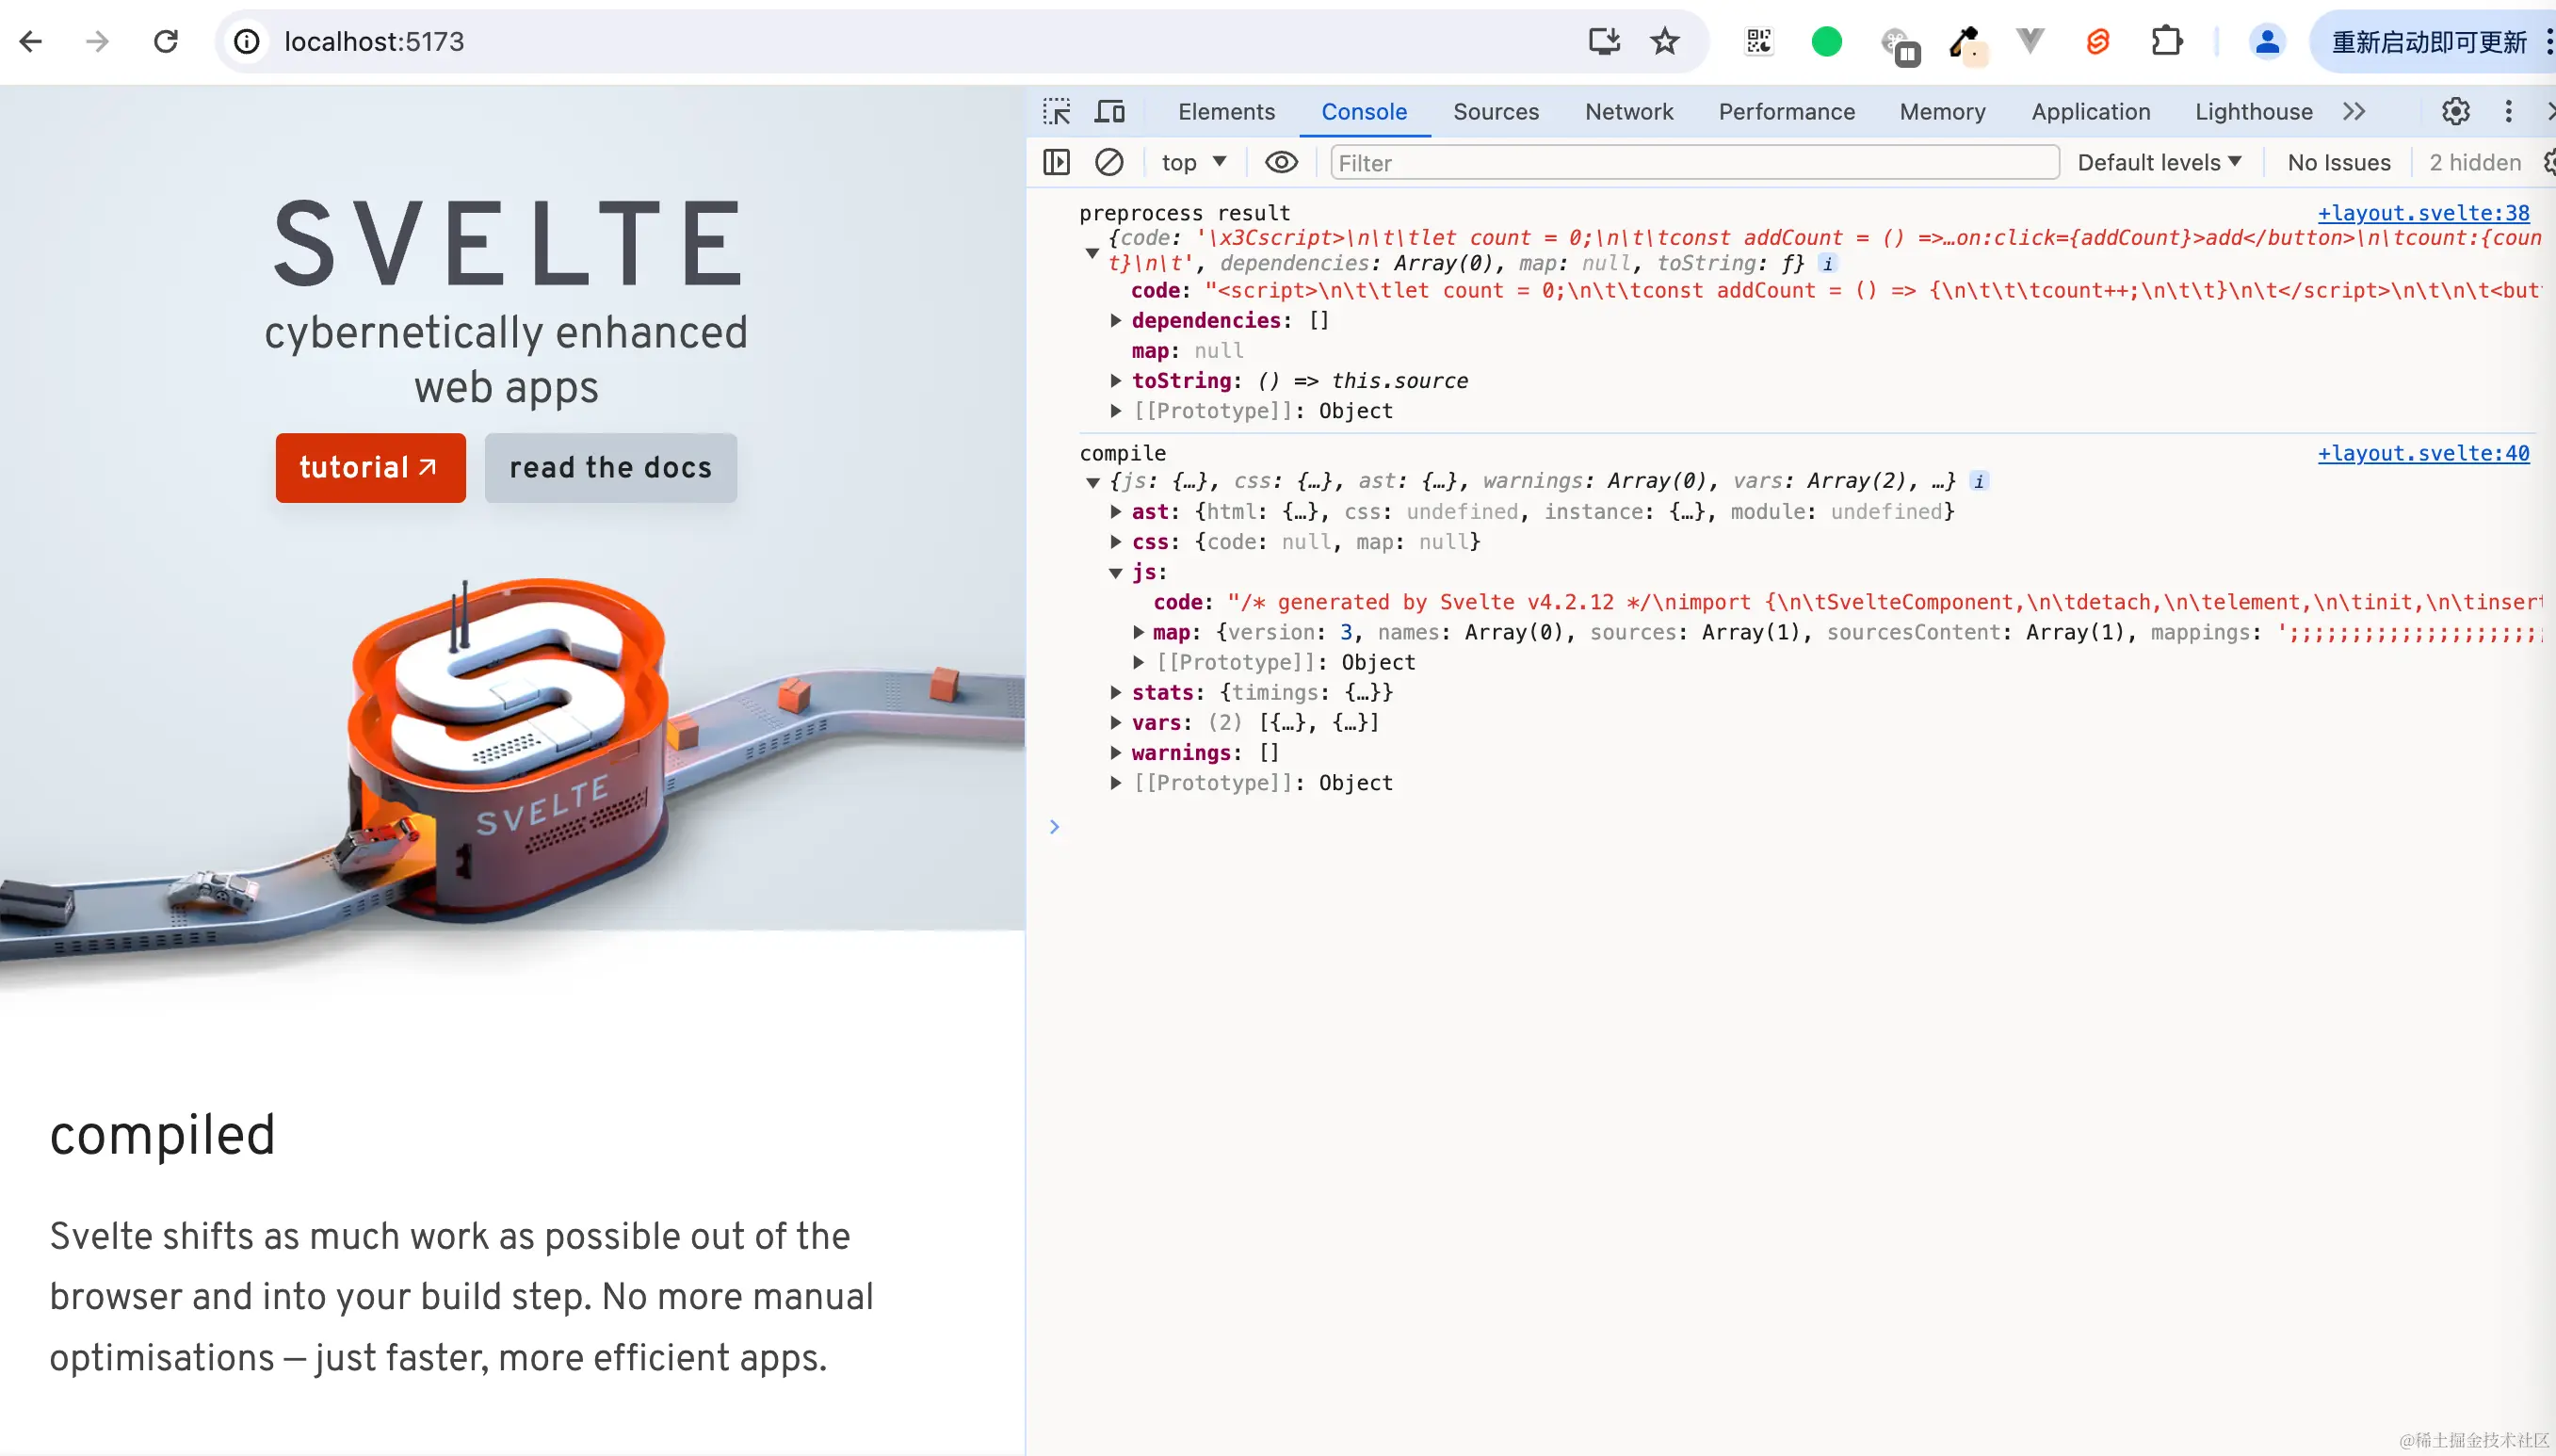
Task: Toggle the device toolbar icon
Action: (1109, 111)
